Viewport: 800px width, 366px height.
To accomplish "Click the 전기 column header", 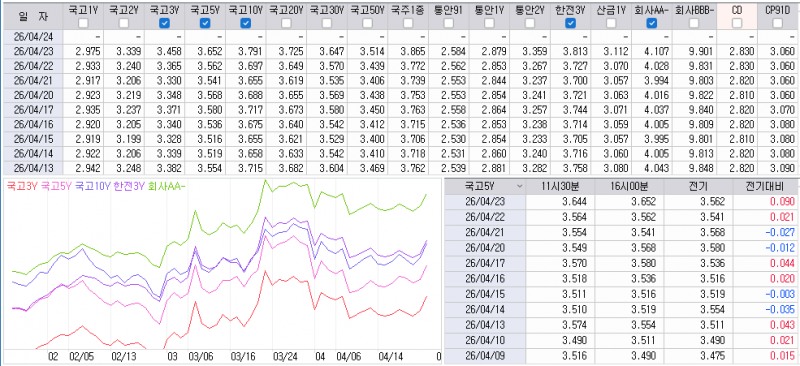I will [697, 186].
